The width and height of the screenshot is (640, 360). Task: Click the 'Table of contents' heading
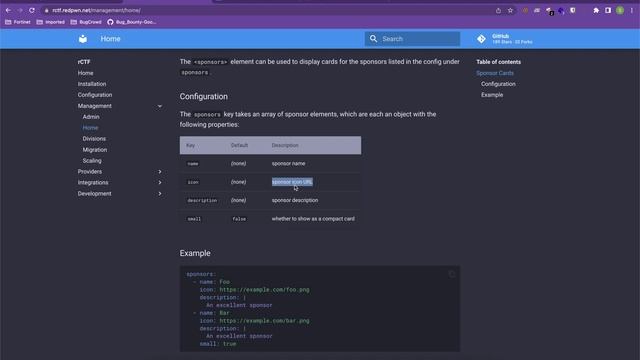coord(498,62)
